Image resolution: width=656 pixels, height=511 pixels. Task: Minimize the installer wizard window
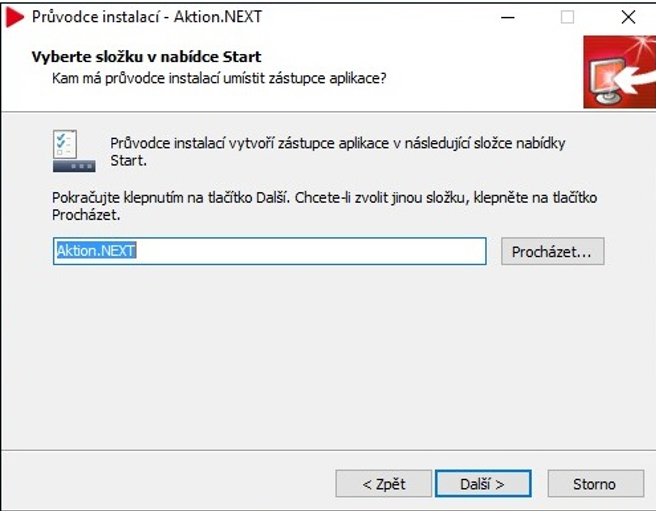[507, 17]
